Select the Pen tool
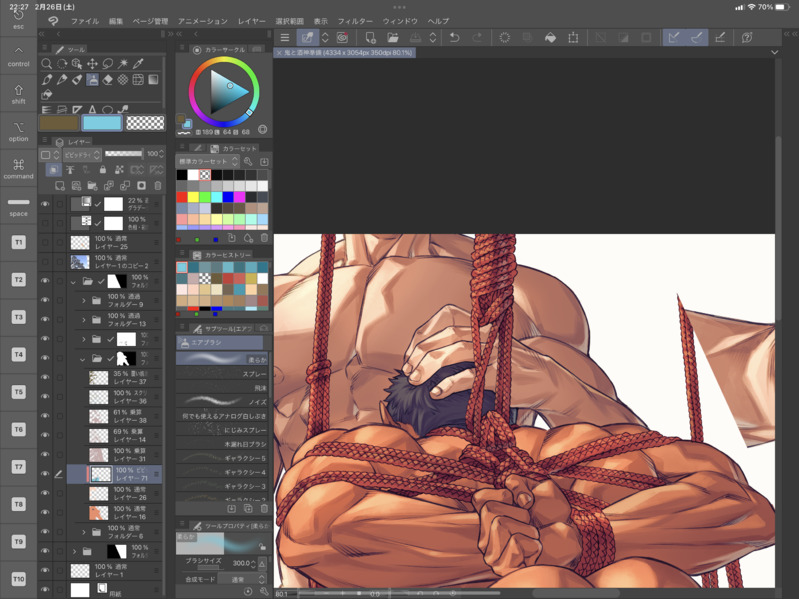 click(47, 79)
